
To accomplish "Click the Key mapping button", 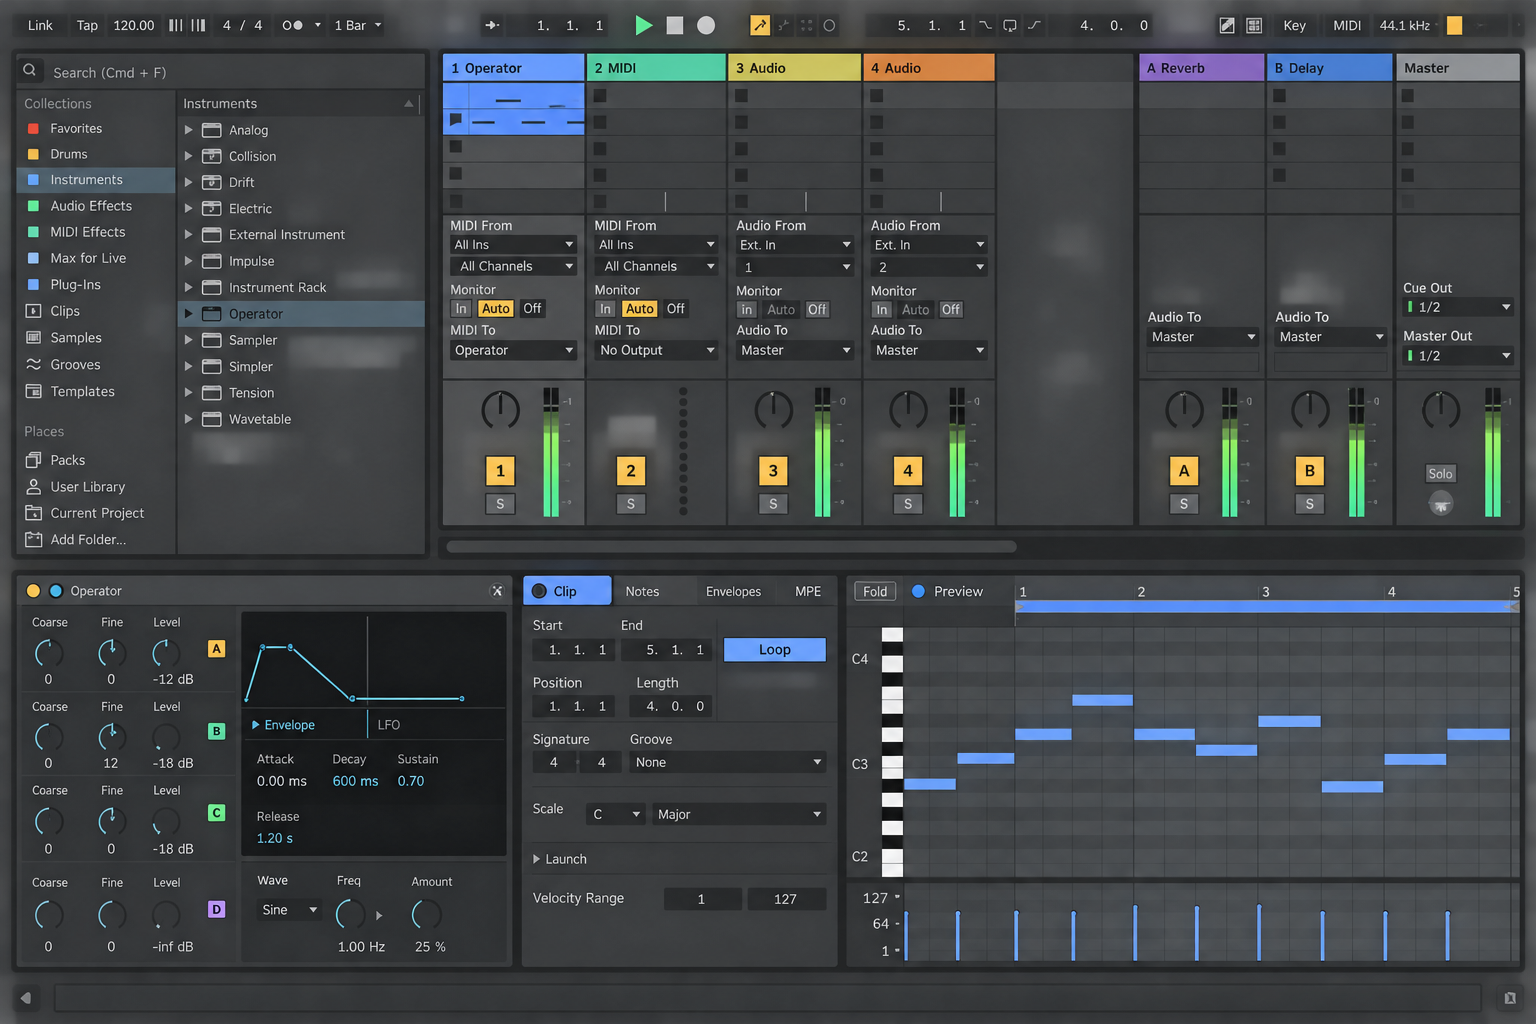I will click(1294, 25).
